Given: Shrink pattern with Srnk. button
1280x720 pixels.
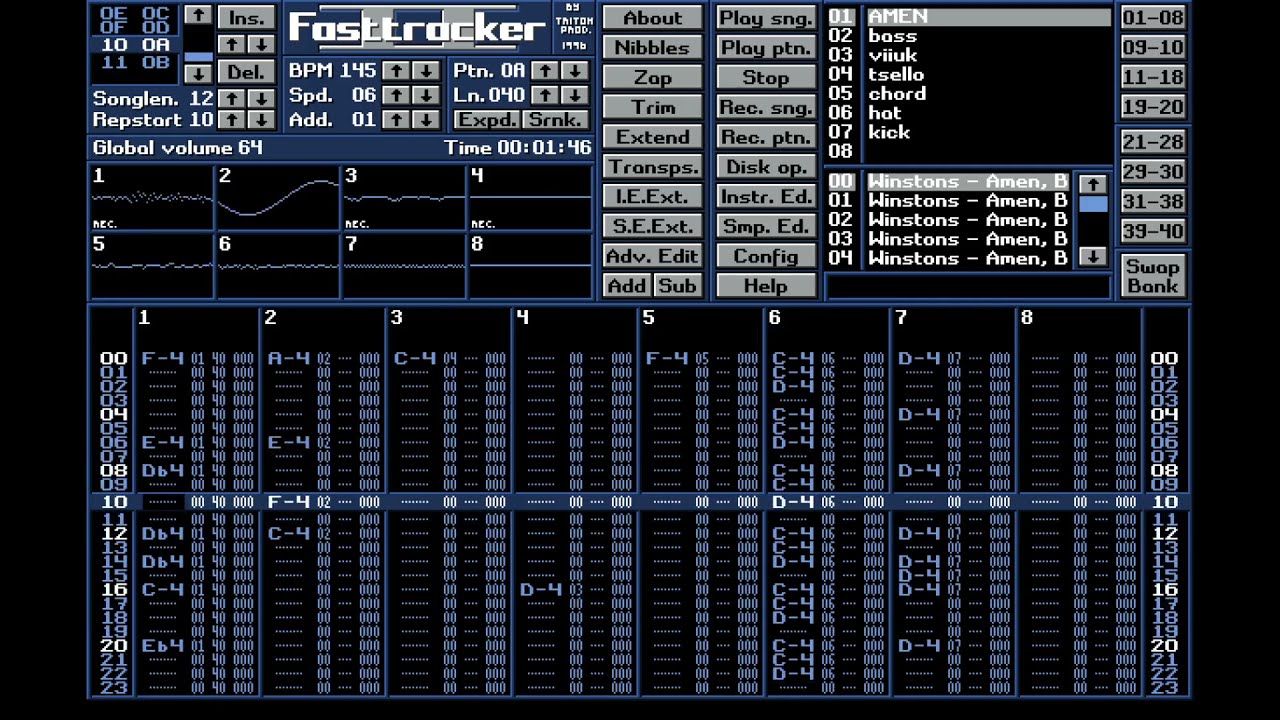Looking at the screenshot, I should [555, 119].
